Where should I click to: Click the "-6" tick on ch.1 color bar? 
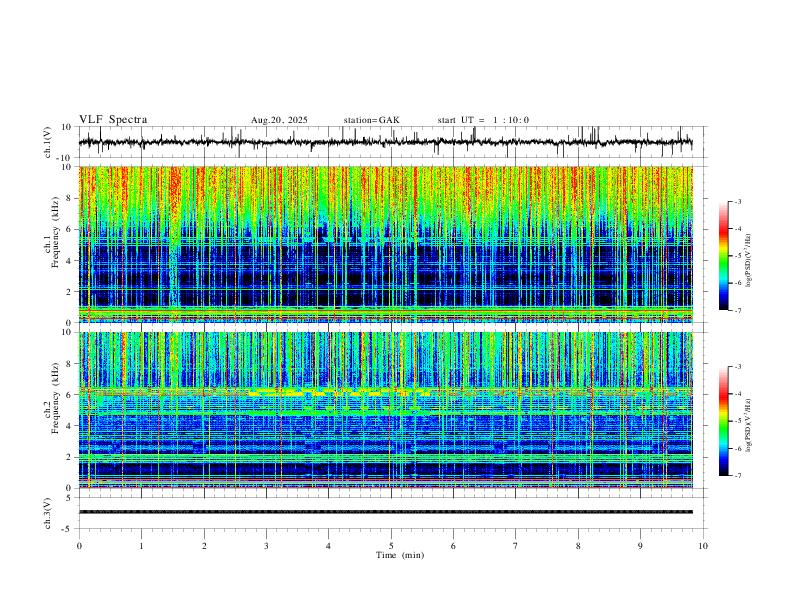pyautogui.click(x=738, y=283)
